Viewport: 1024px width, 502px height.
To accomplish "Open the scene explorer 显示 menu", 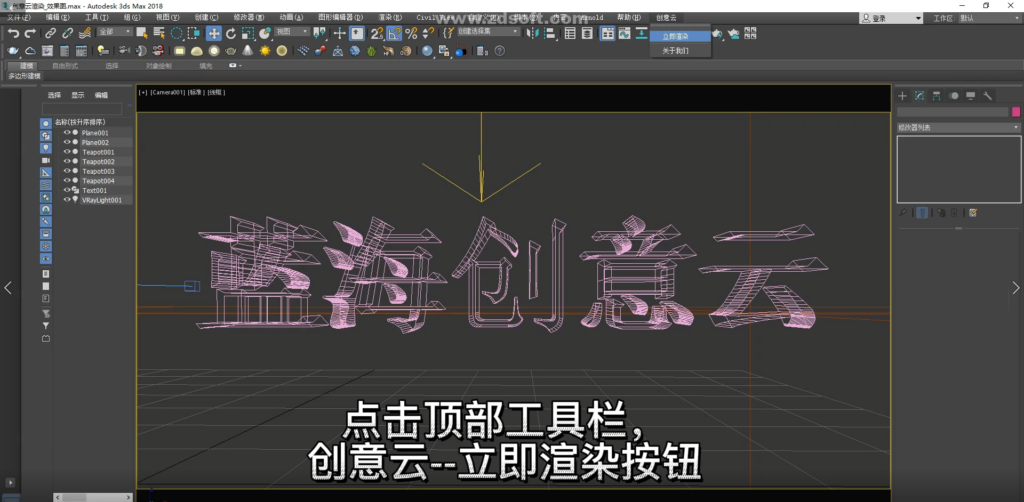I will 78,95.
